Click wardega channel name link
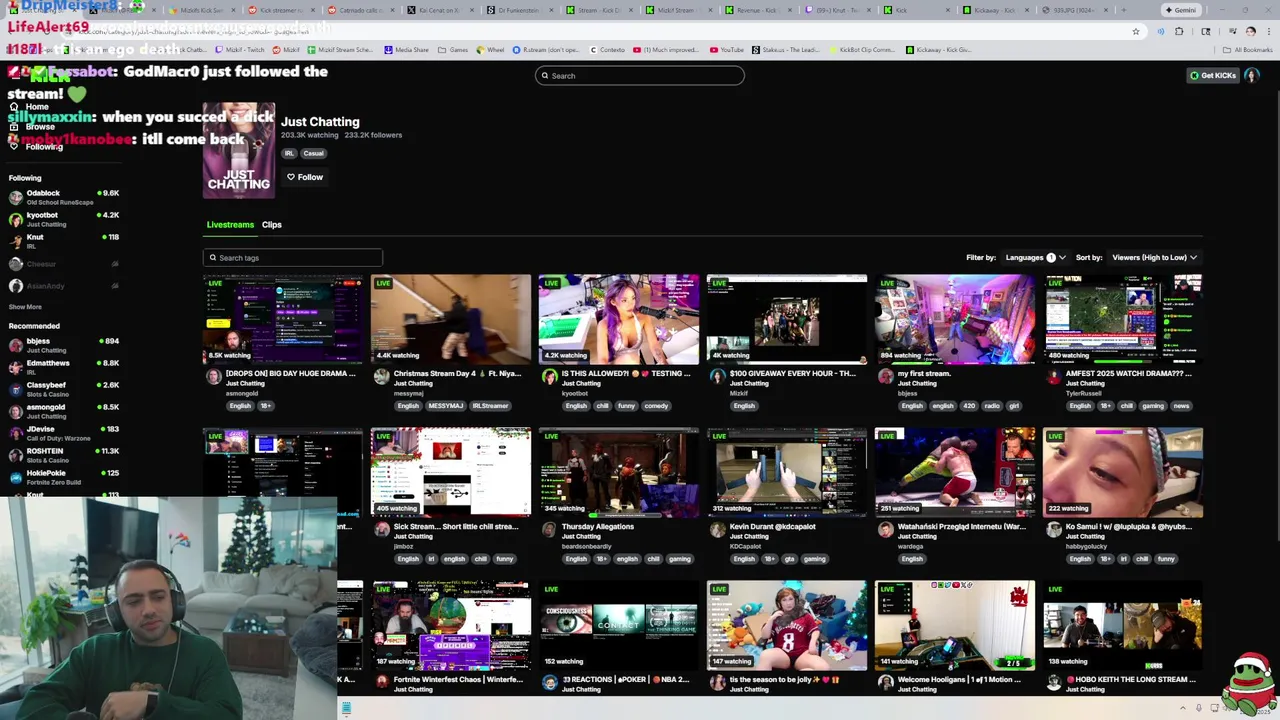Viewport: 1280px width, 720px height. pos(911,547)
